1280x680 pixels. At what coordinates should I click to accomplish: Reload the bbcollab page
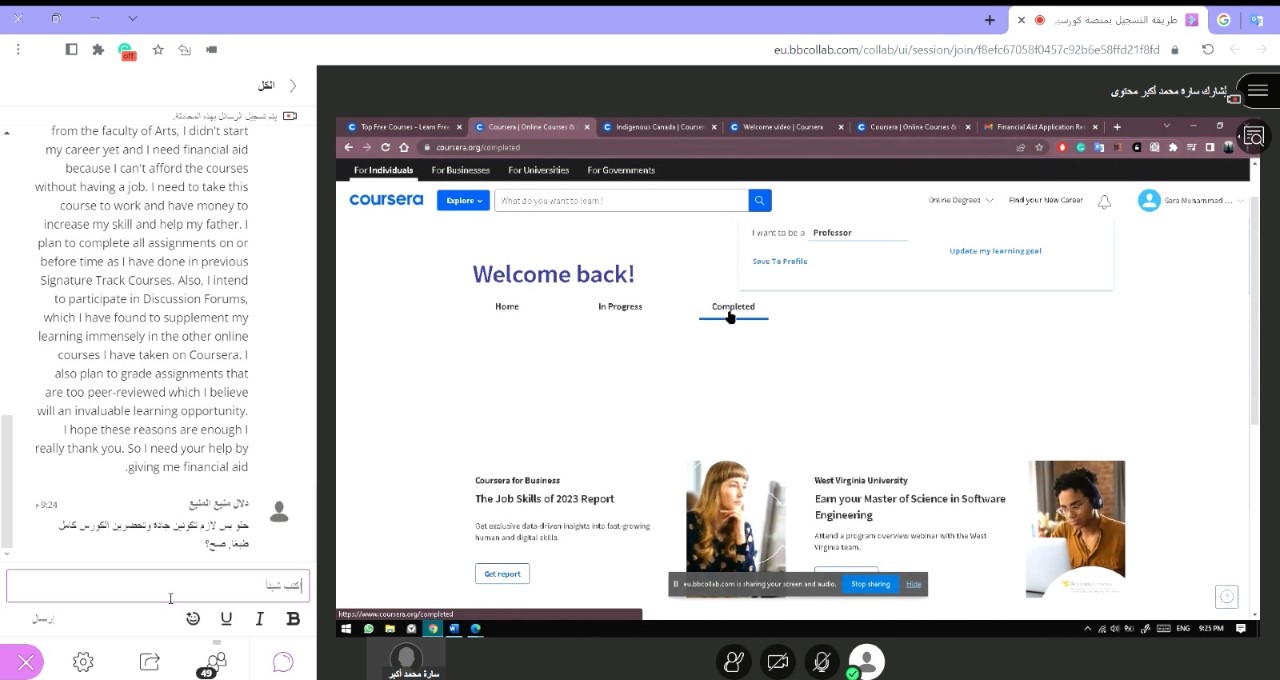coord(1207,49)
